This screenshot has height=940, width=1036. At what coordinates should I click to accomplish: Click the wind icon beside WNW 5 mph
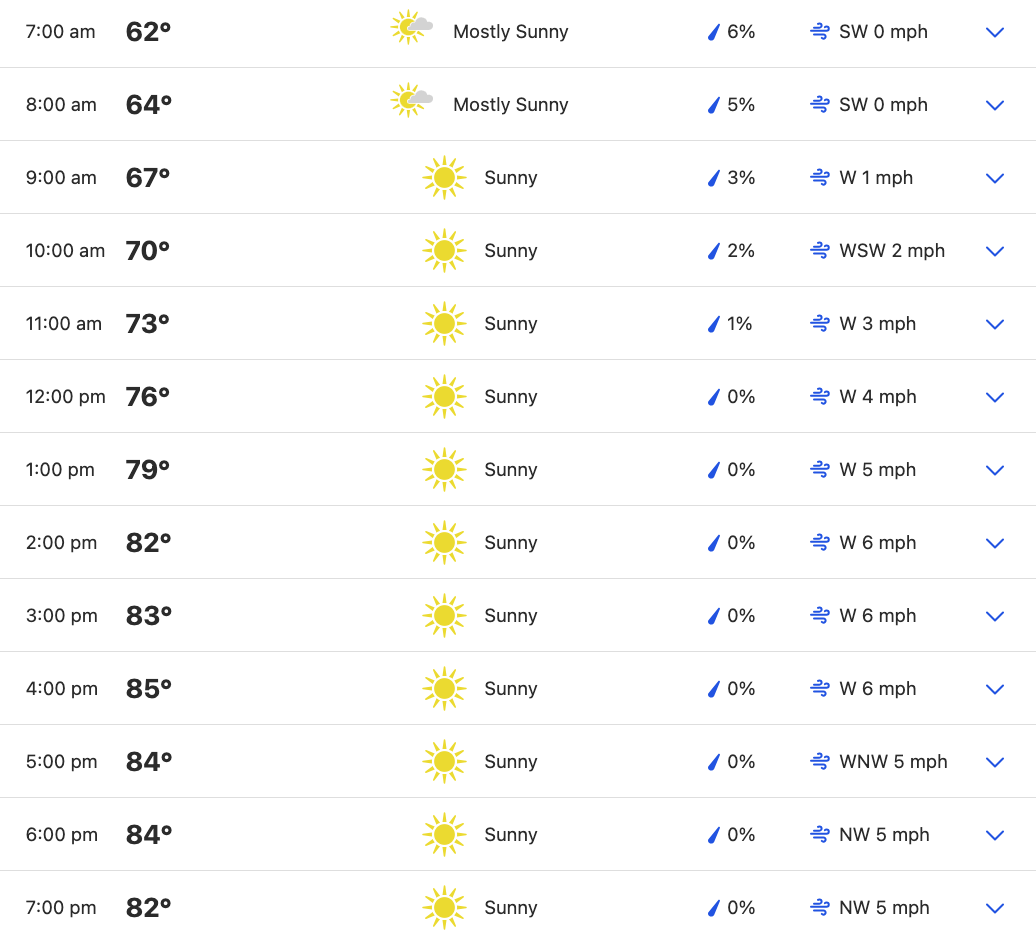[820, 762]
